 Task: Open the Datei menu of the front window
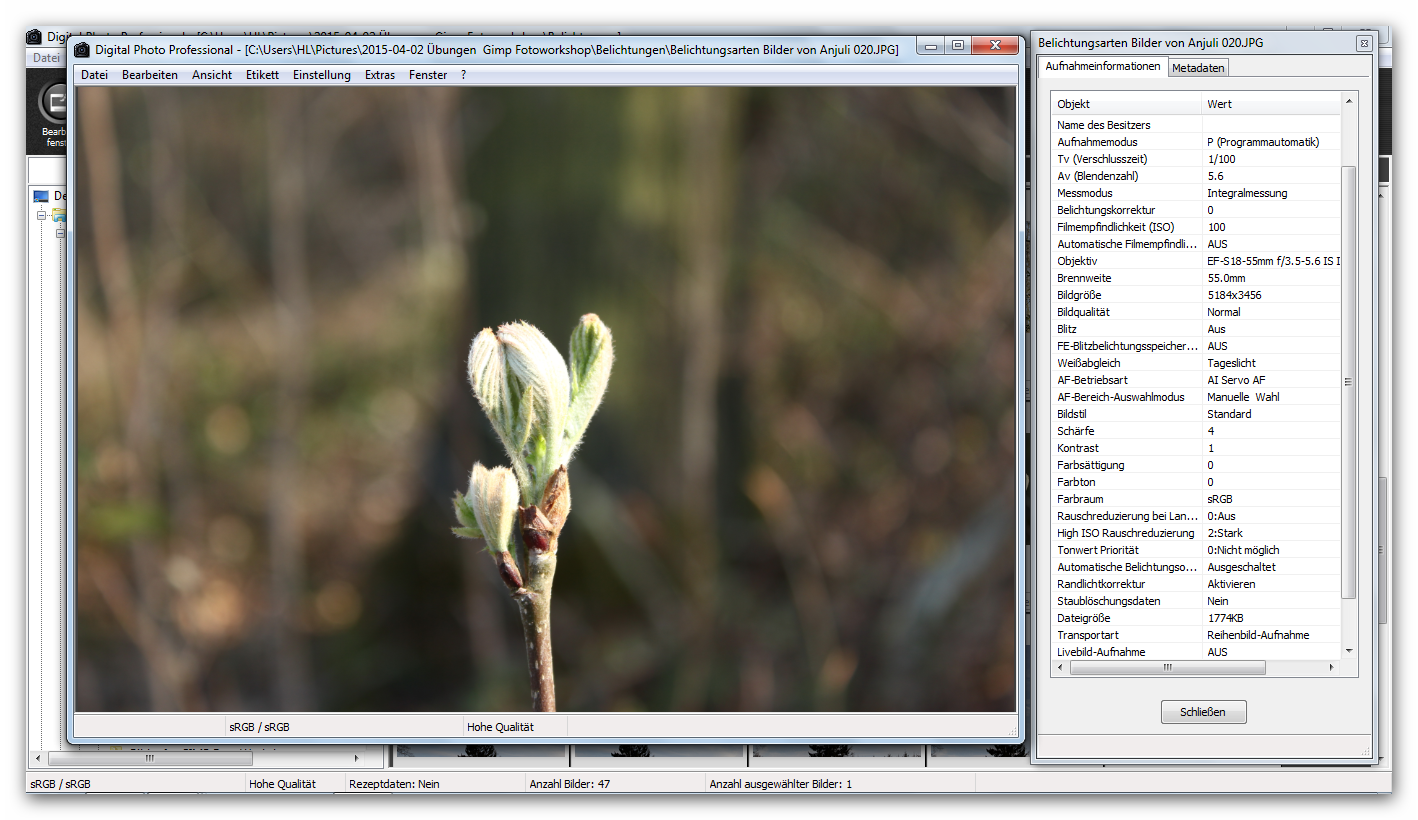95,75
